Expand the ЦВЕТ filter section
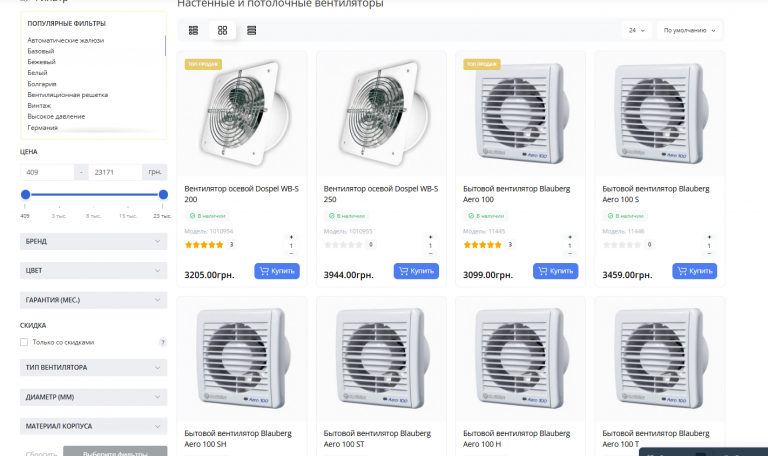The image size is (768, 456). pyautogui.click(x=94, y=270)
